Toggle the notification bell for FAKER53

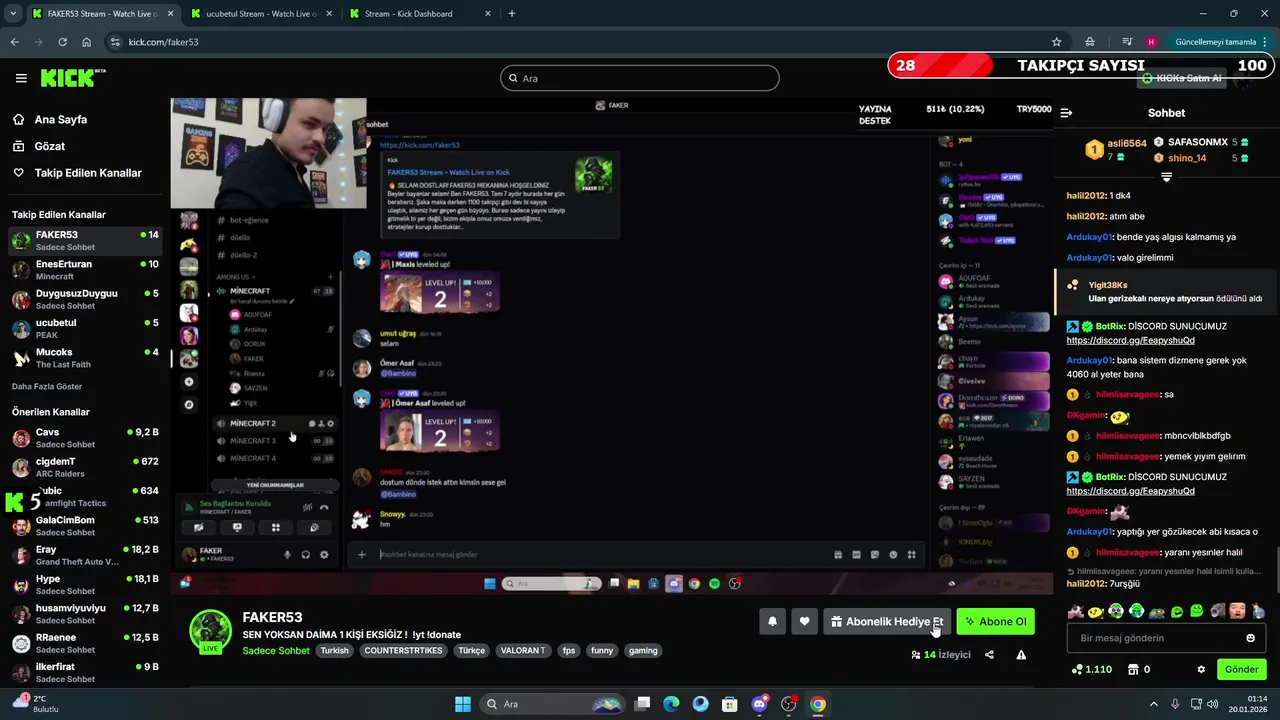(772, 622)
